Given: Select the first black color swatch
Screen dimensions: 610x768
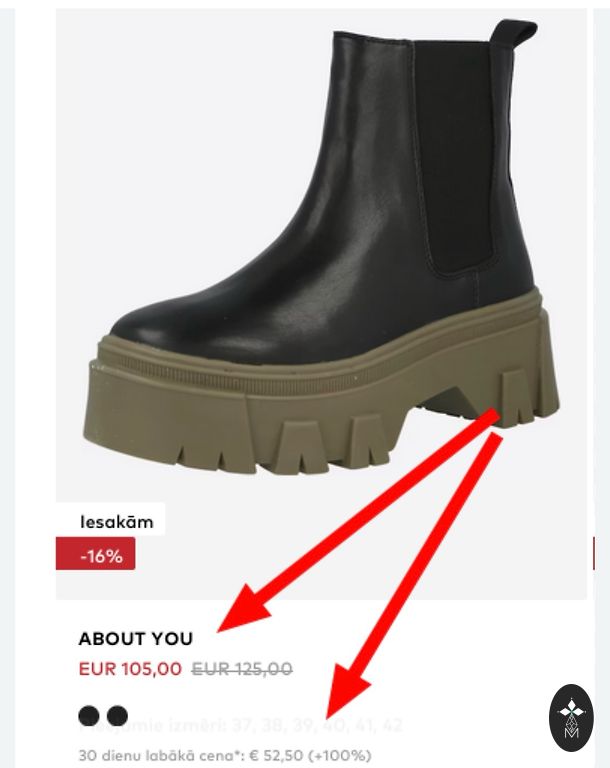Looking at the screenshot, I should [x=89, y=716].
